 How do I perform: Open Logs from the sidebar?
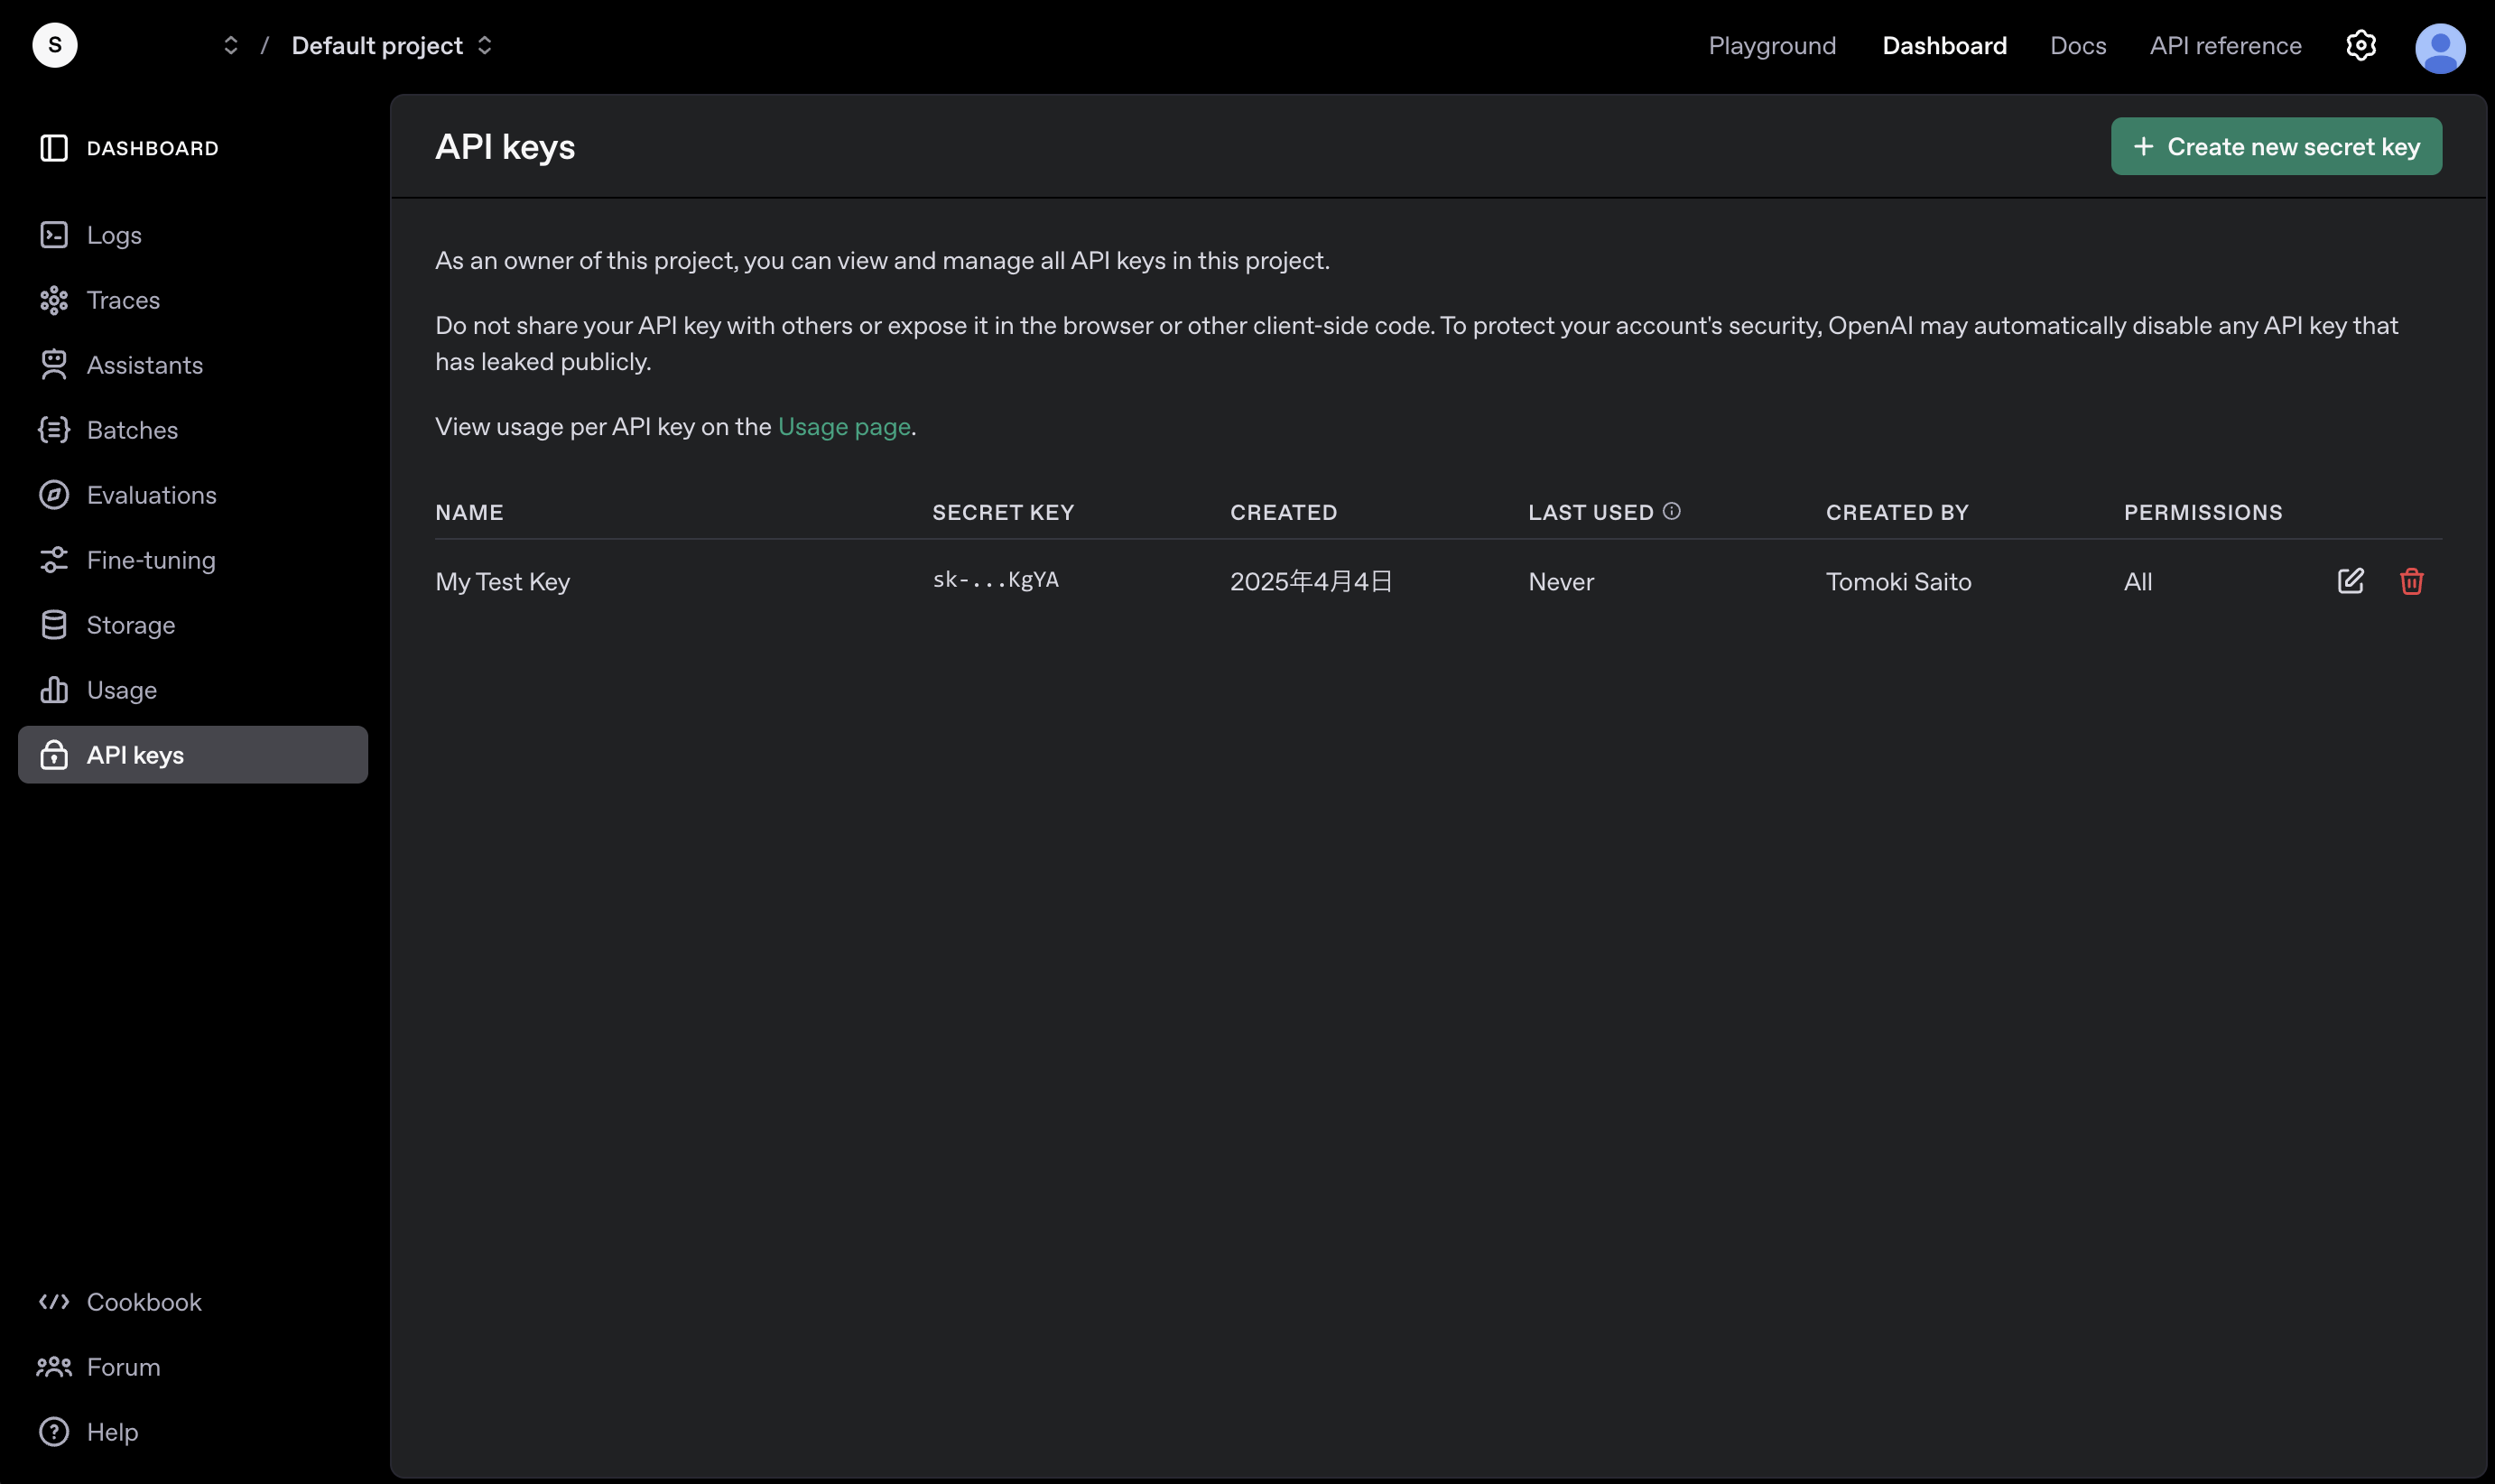pyautogui.click(x=114, y=235)
